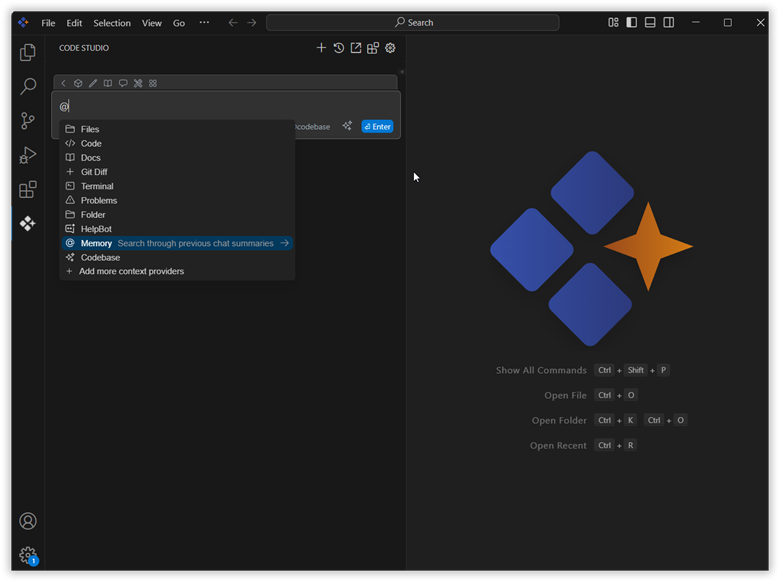Open the Extensions view in activity bar
780x582 pixels.
coord(28,189)
